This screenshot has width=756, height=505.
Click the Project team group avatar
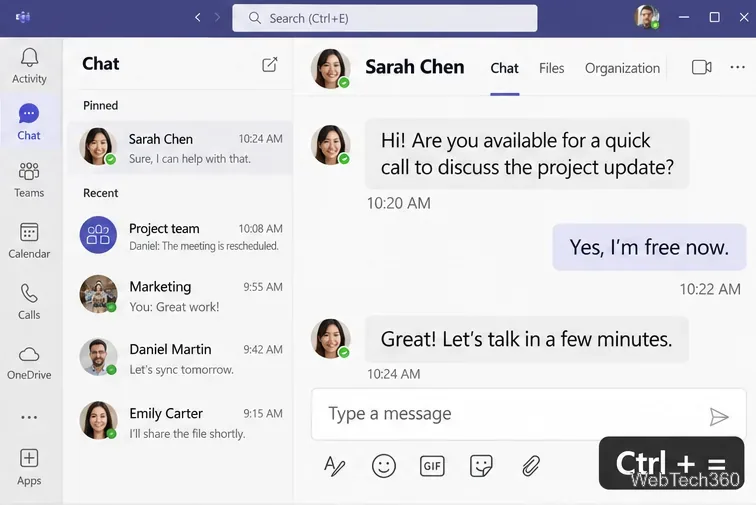click(98, 235)
